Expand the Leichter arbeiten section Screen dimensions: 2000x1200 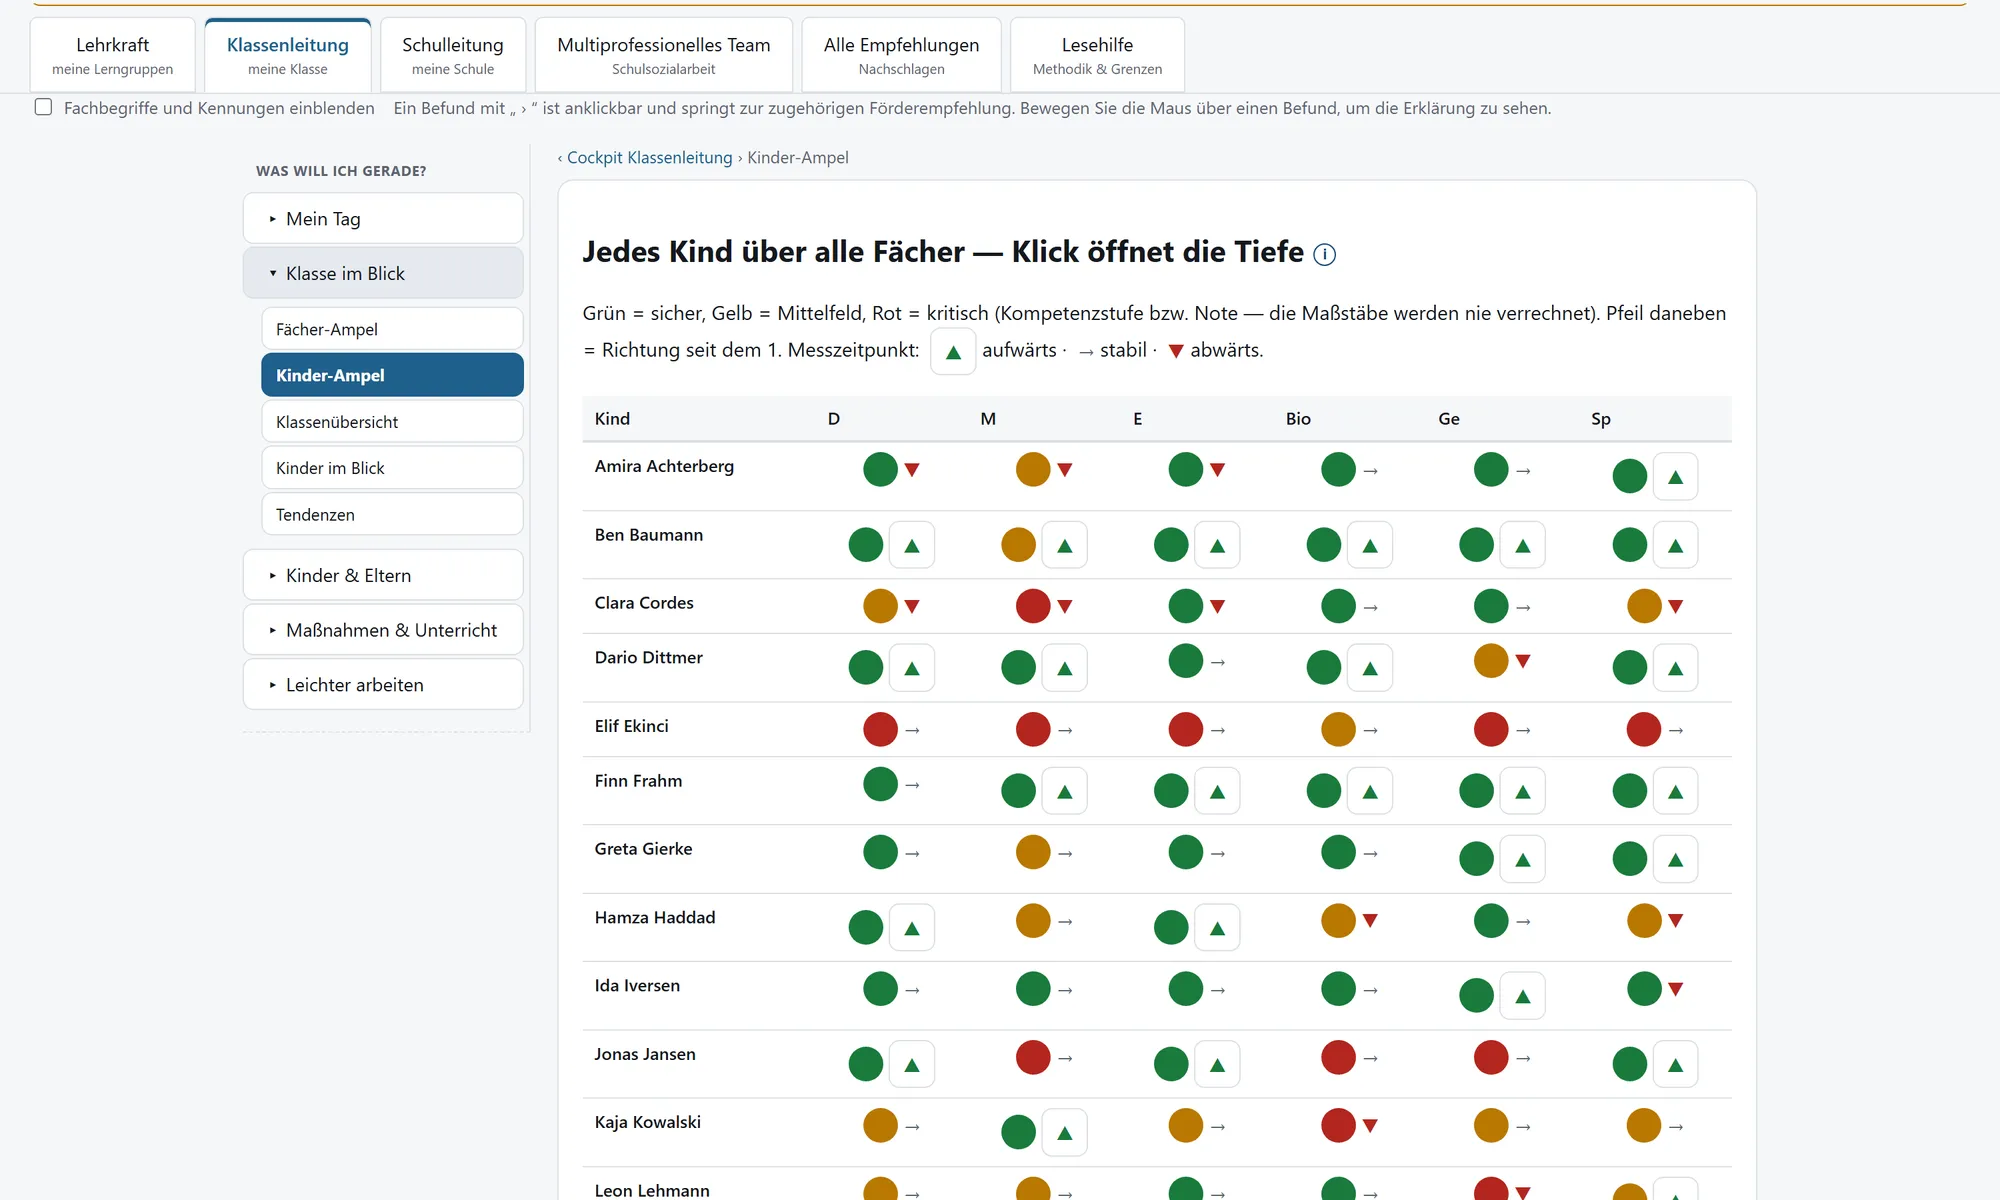click(383, 685)
